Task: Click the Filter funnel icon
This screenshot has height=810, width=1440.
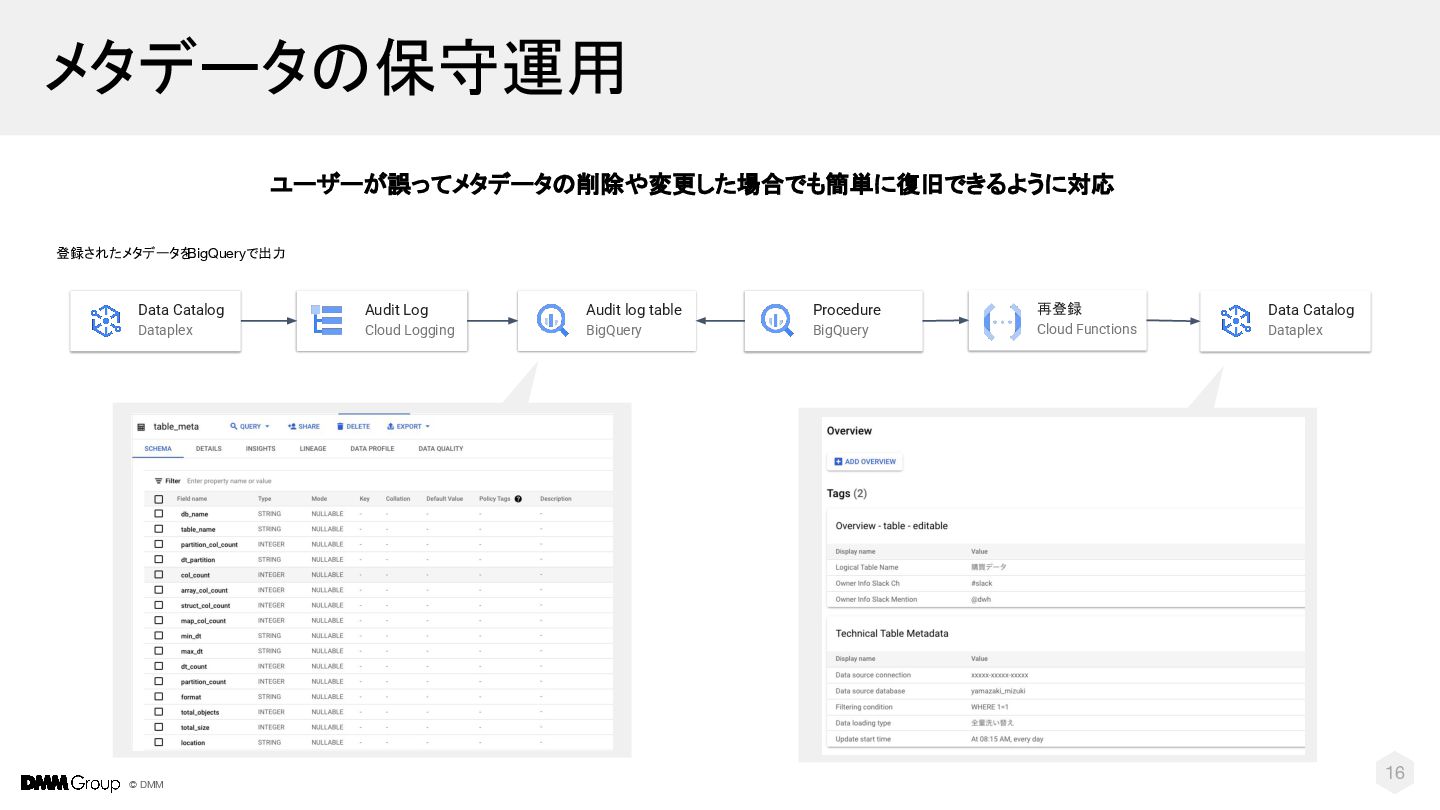Action: click(x=158, y=481)
